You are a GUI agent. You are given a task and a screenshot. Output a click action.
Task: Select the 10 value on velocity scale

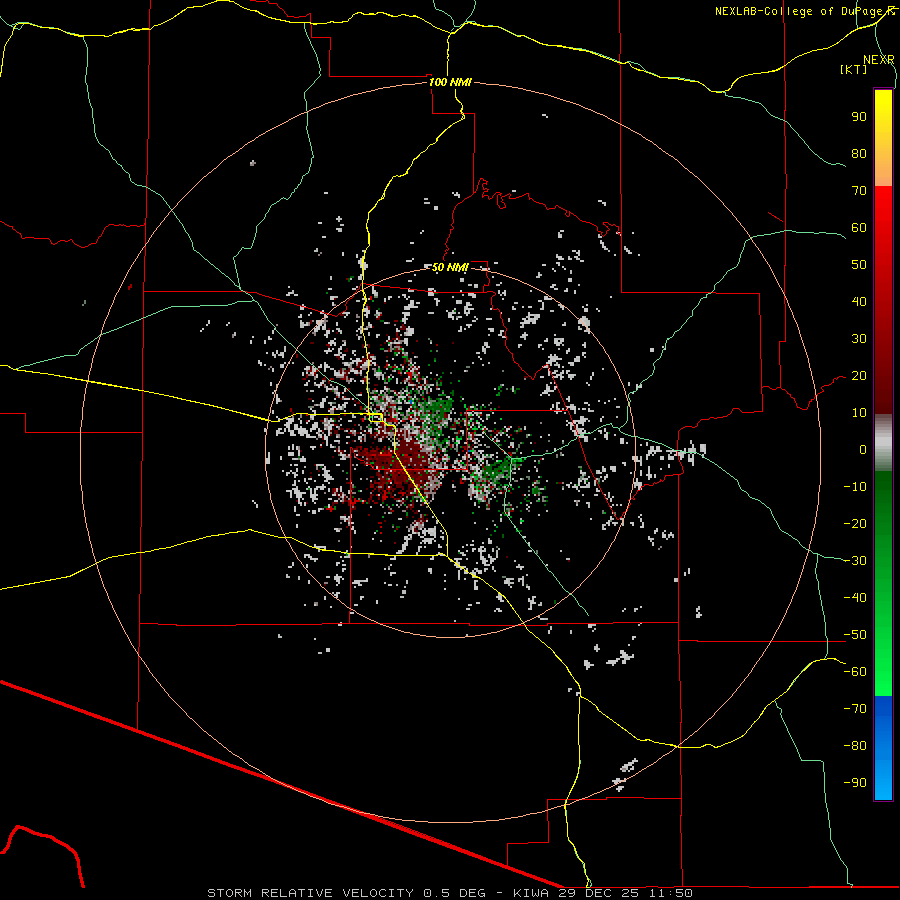859,413
